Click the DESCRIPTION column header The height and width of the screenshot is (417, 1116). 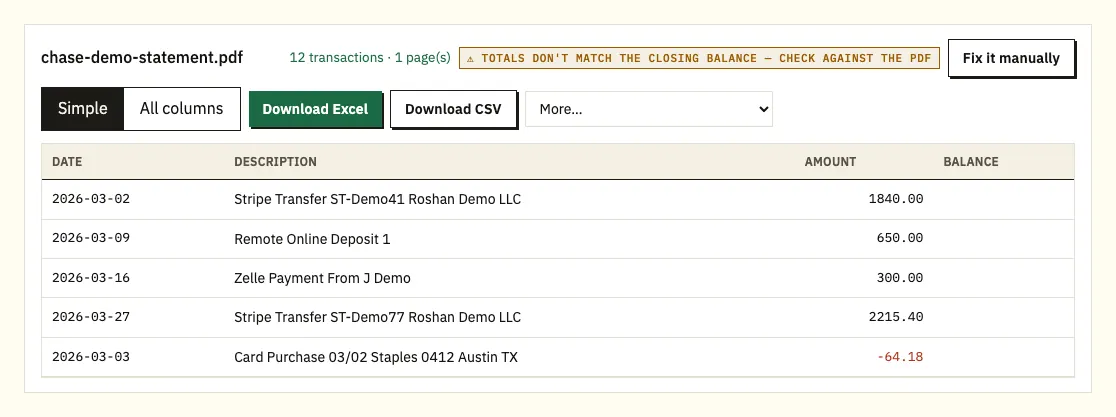pyautogui.click(x=275, y=162)
